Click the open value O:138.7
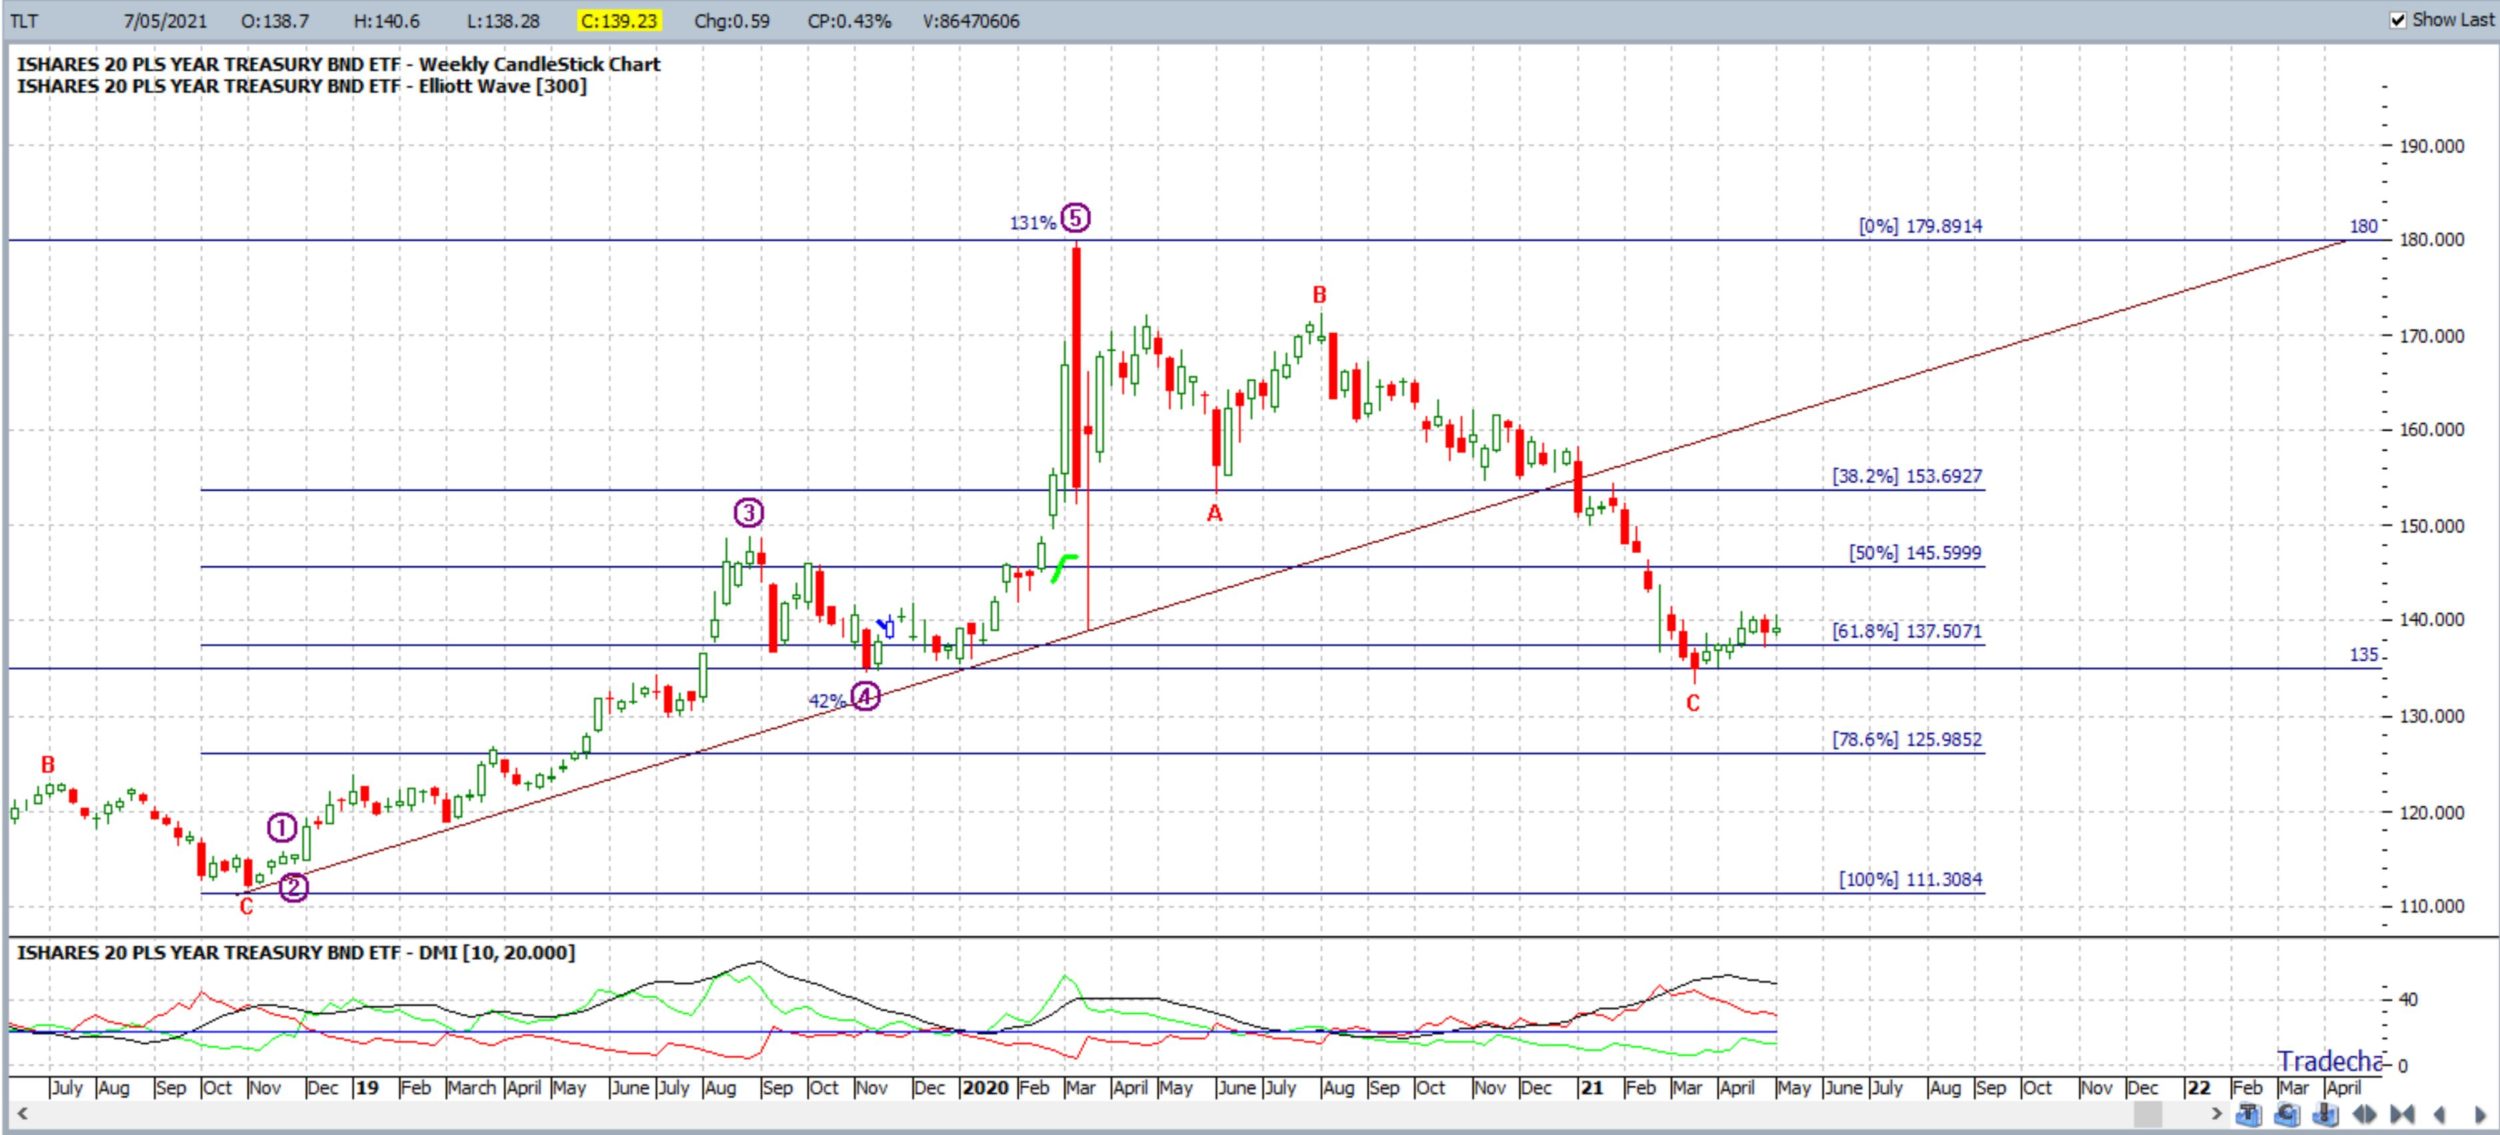2500x1135 pixels. 275,21
